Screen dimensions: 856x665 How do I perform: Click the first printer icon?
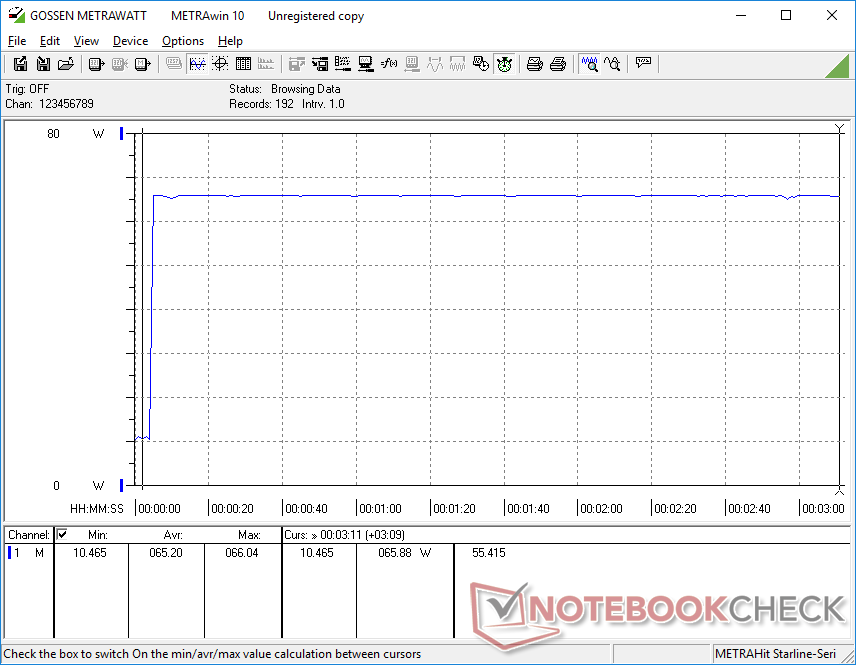[535, 64]
